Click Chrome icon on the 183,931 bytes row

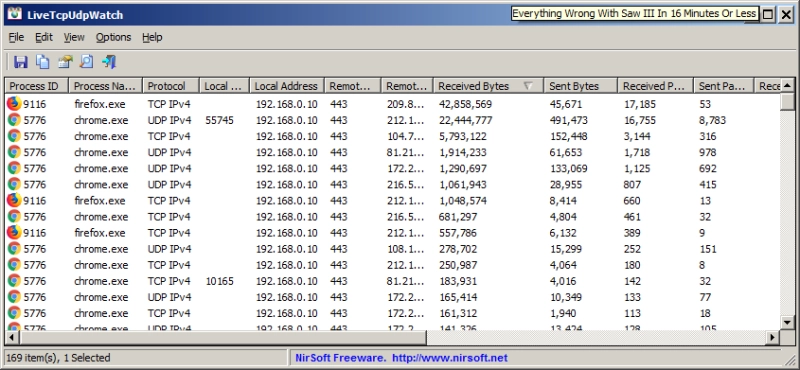(x=14, y=281)
